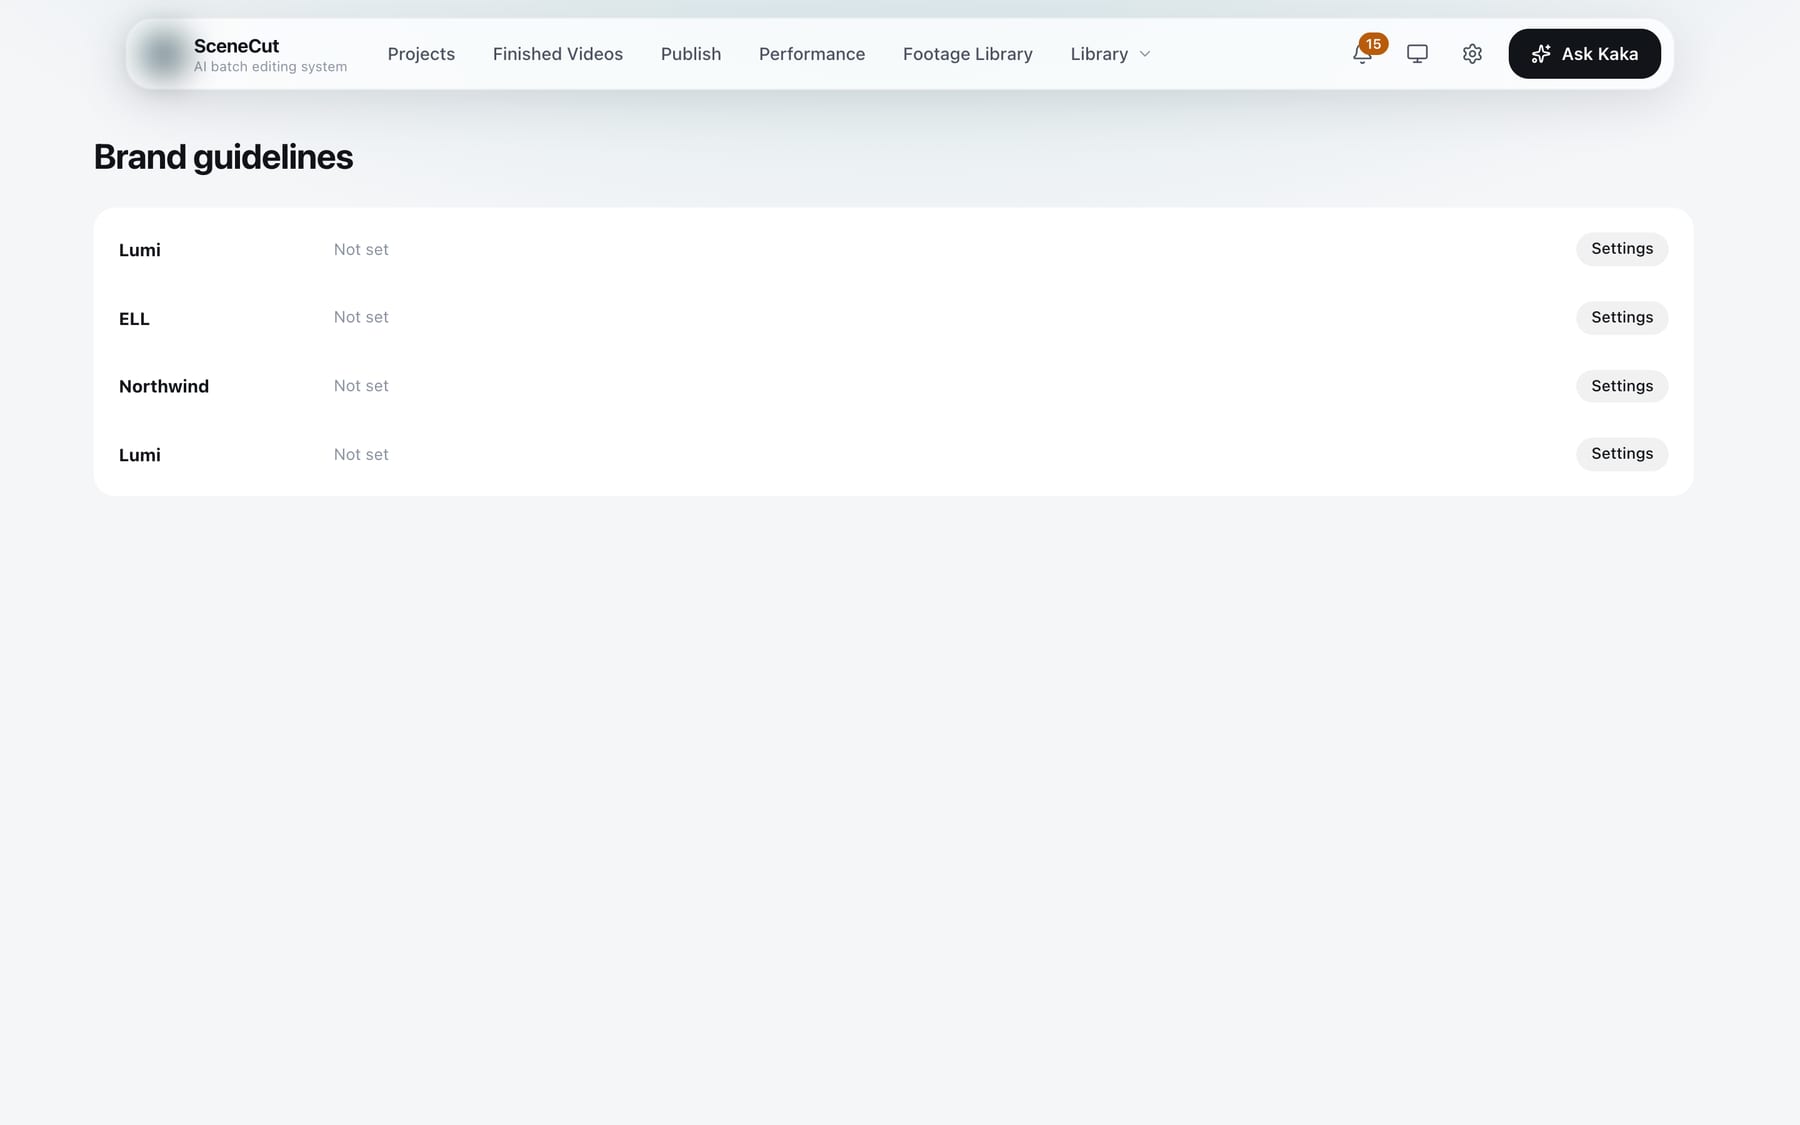Viewport: 1800px width, 1125px height.
Task: Open the settings gear icon
Action: pyautogui.click(x=1472, y=54)
